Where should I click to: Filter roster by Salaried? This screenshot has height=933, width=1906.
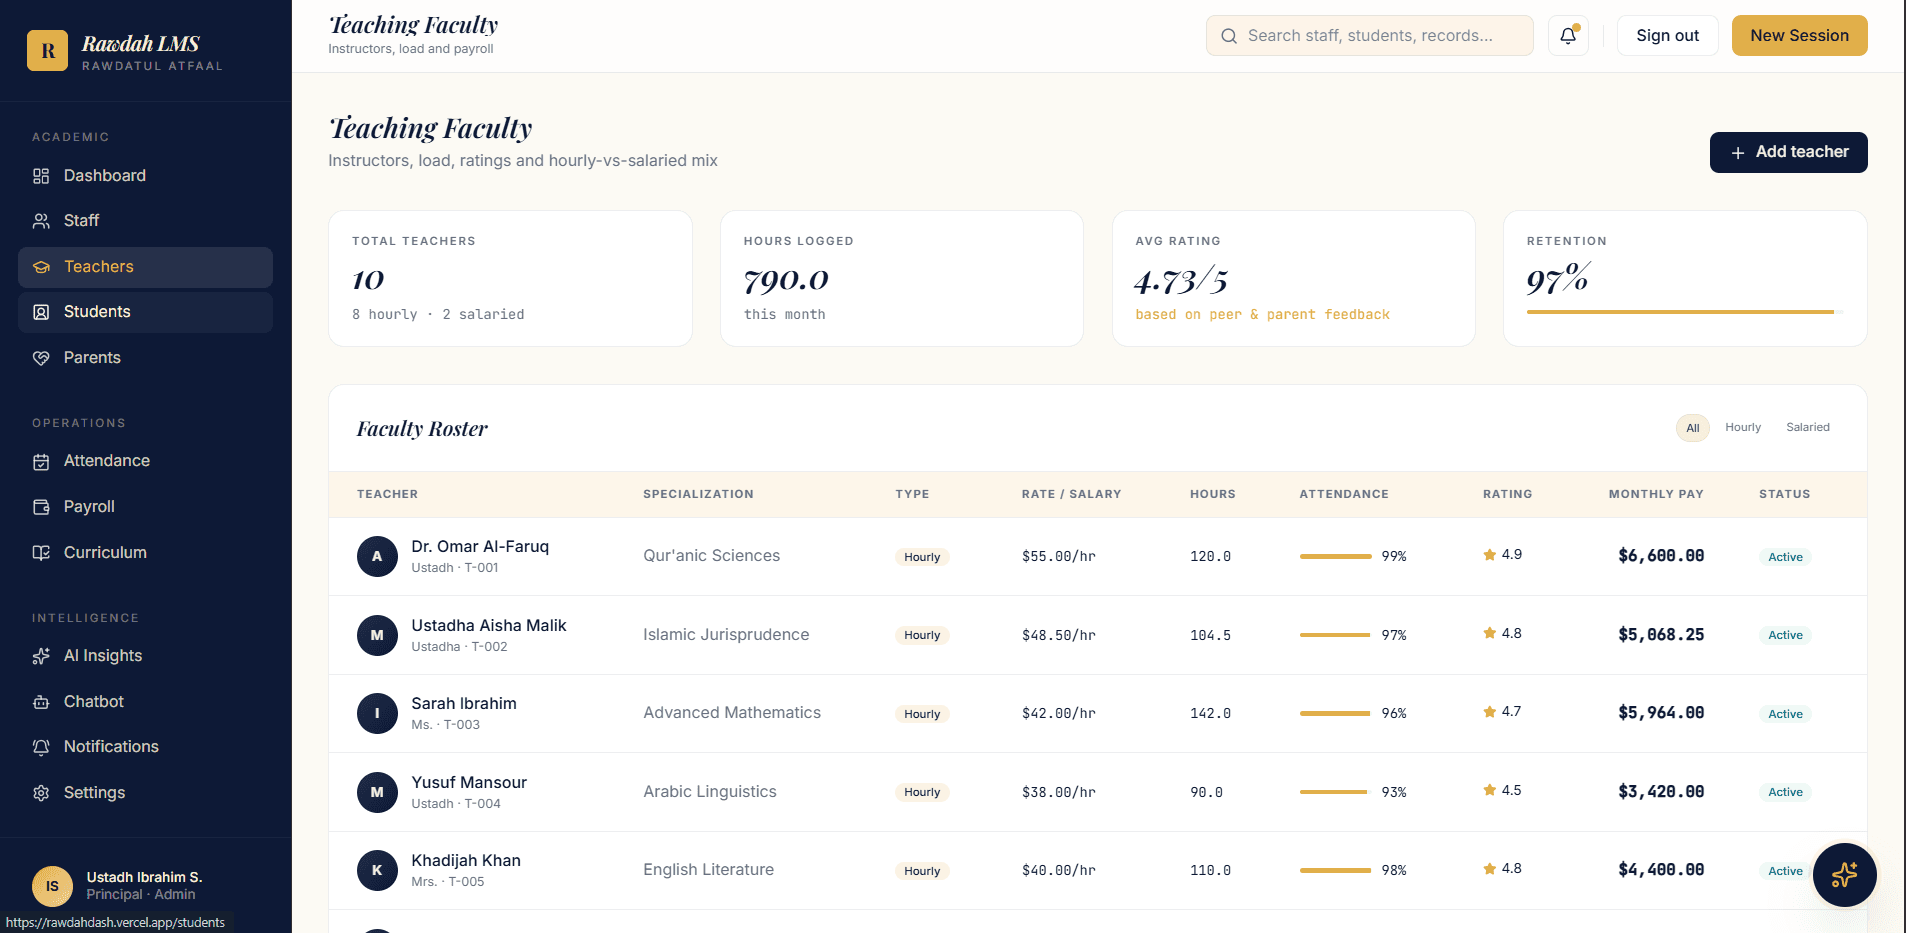point(1808,427)
